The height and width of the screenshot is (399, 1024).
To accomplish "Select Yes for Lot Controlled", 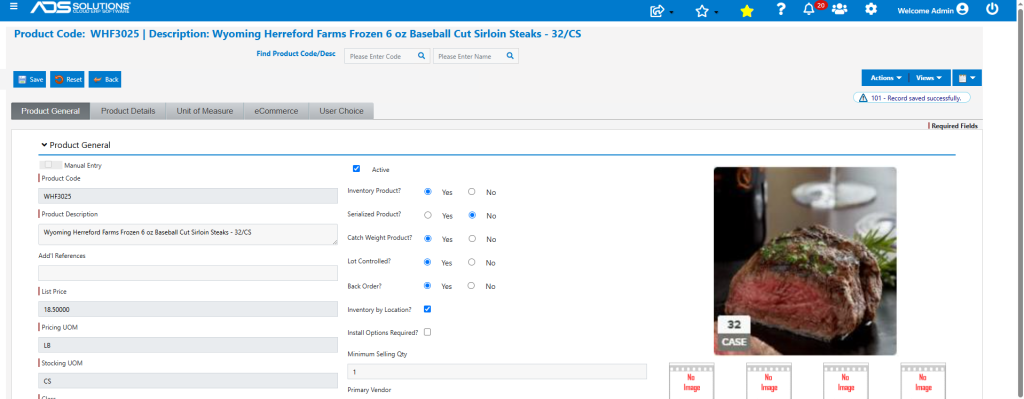I will pos(428,262).
